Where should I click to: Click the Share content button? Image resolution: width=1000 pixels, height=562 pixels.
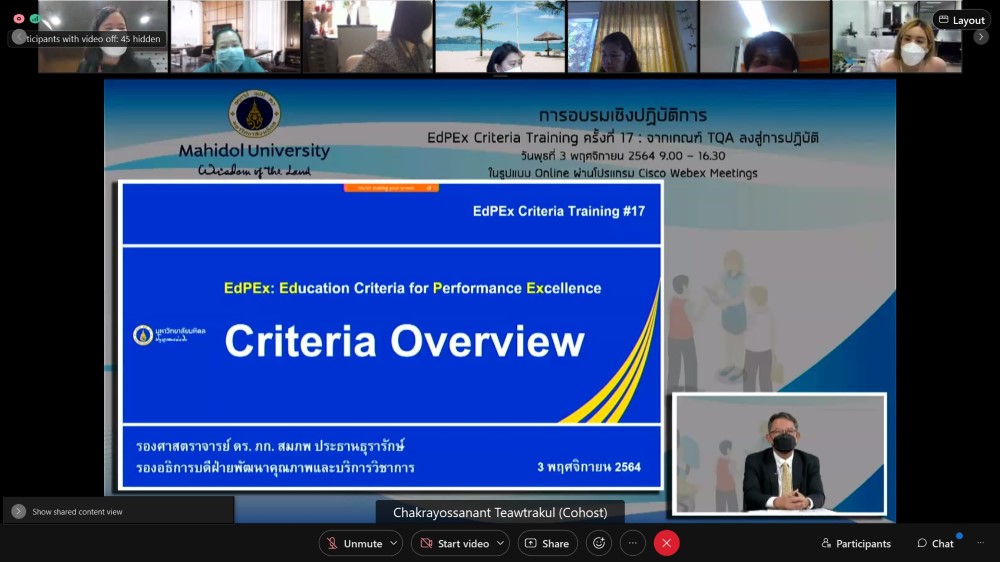[547, 543]
